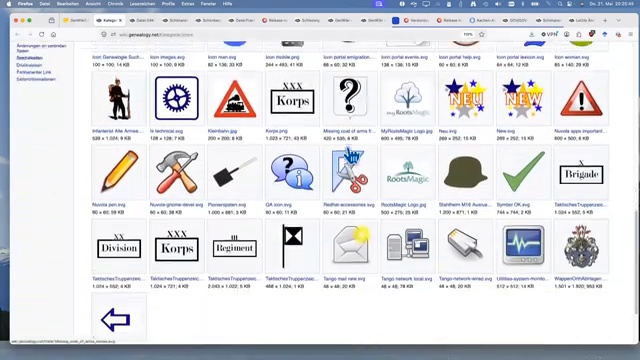Expand the list all tabs chevron
Image resolution: width=640 pixels, height=360 pixels.
tap(619, 20)
